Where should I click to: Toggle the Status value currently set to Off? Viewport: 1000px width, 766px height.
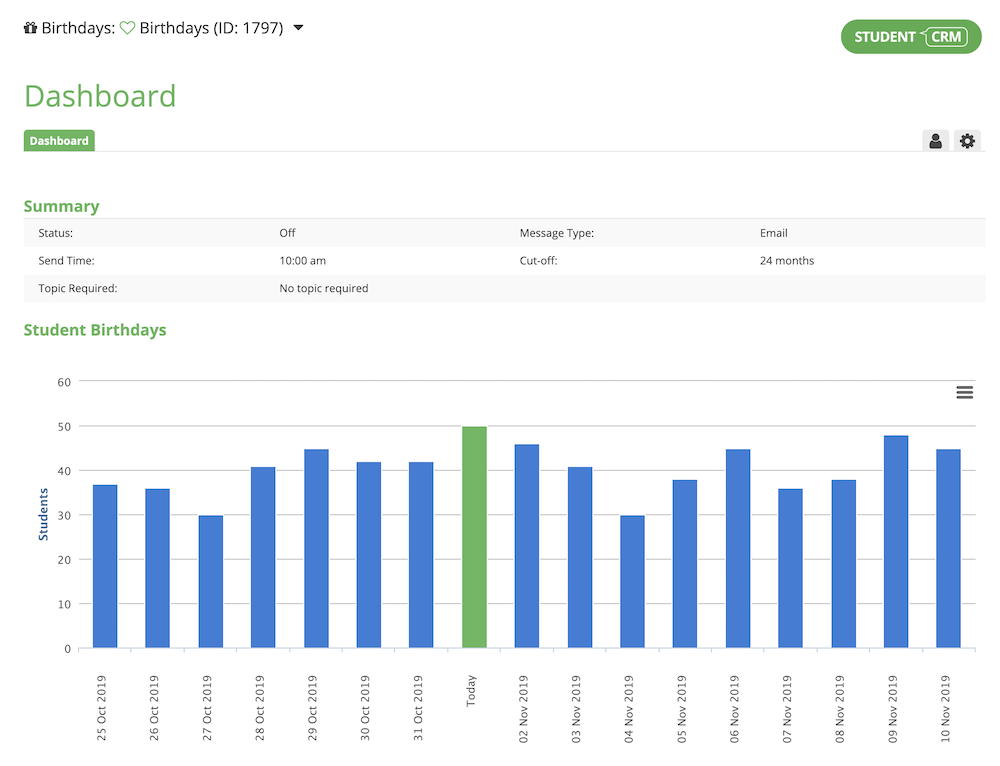tap(288, 232)
